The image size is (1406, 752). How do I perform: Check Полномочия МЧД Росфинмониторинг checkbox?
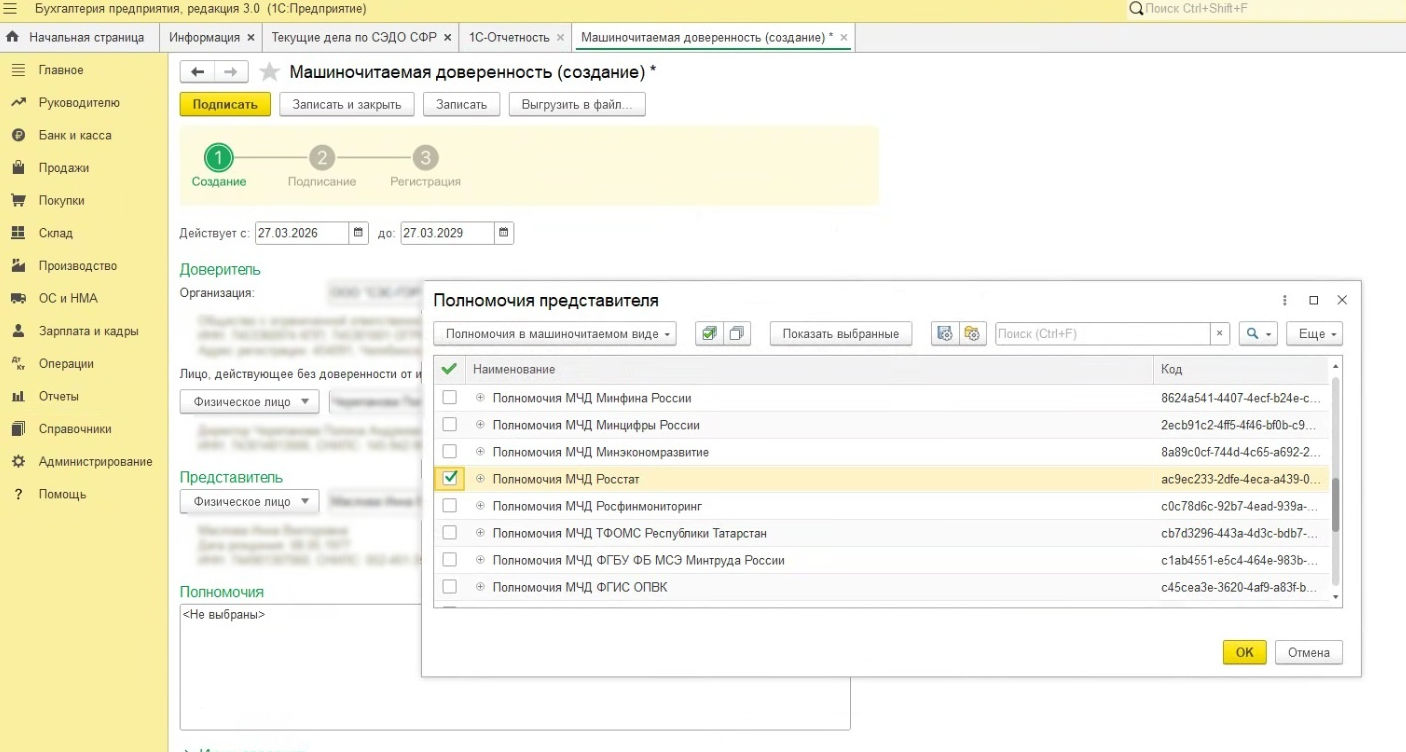(450, 506)
